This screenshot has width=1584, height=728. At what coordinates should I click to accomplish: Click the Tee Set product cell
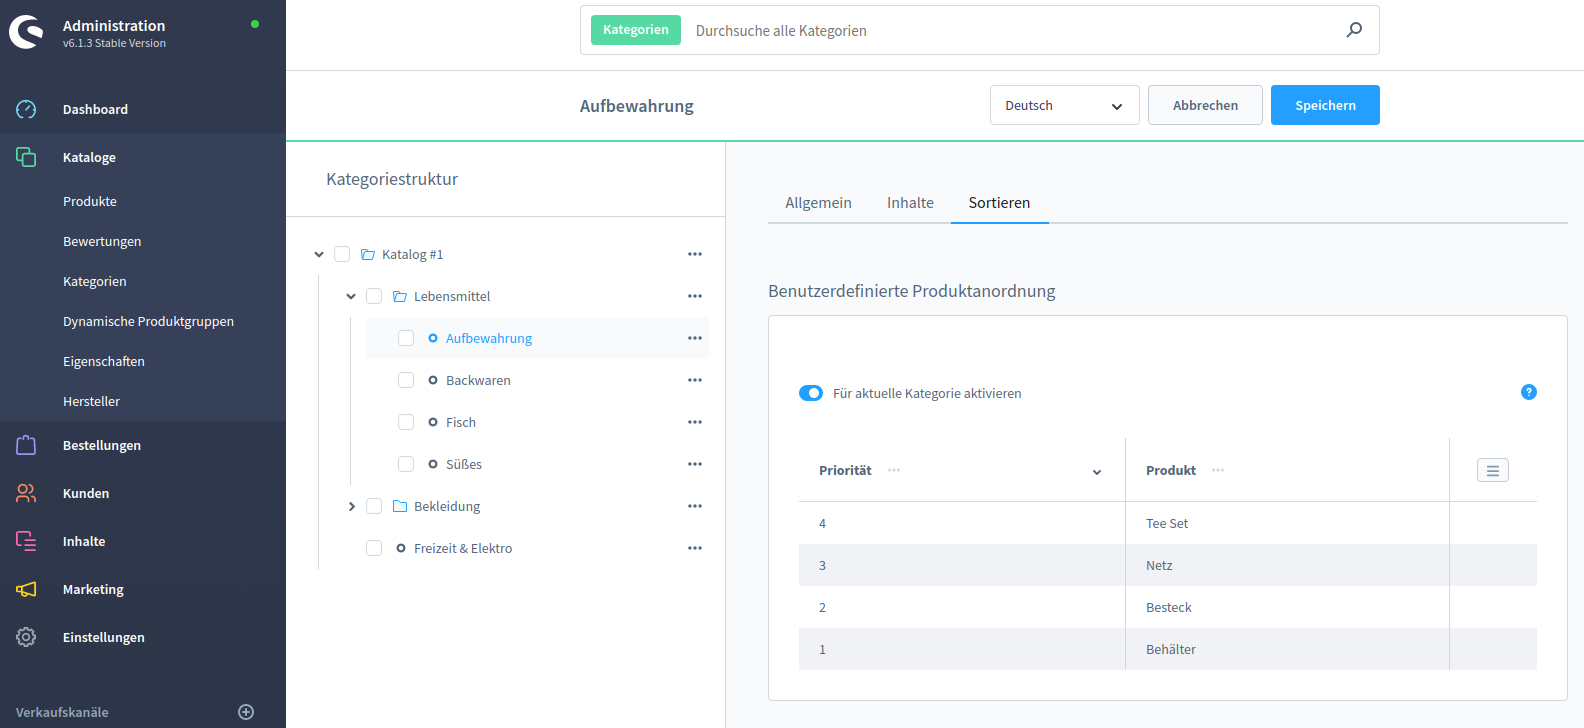click(x=1287, y=523)
